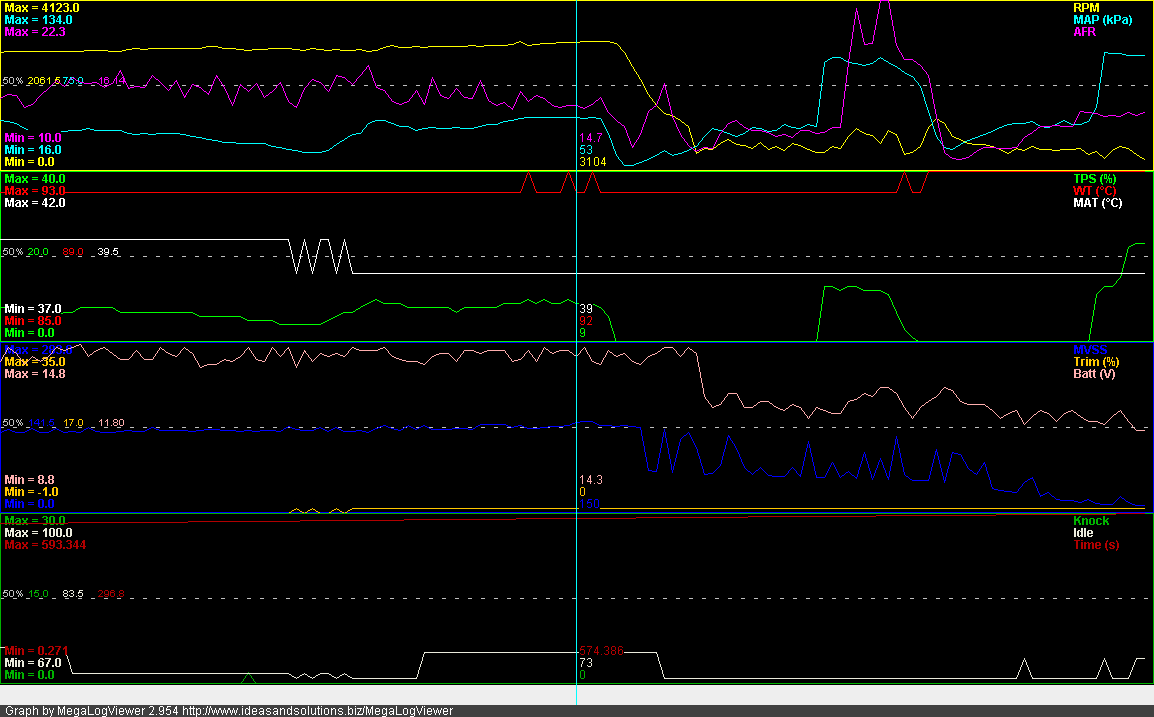Click the yellow RPM legend label

point(1086,8)
